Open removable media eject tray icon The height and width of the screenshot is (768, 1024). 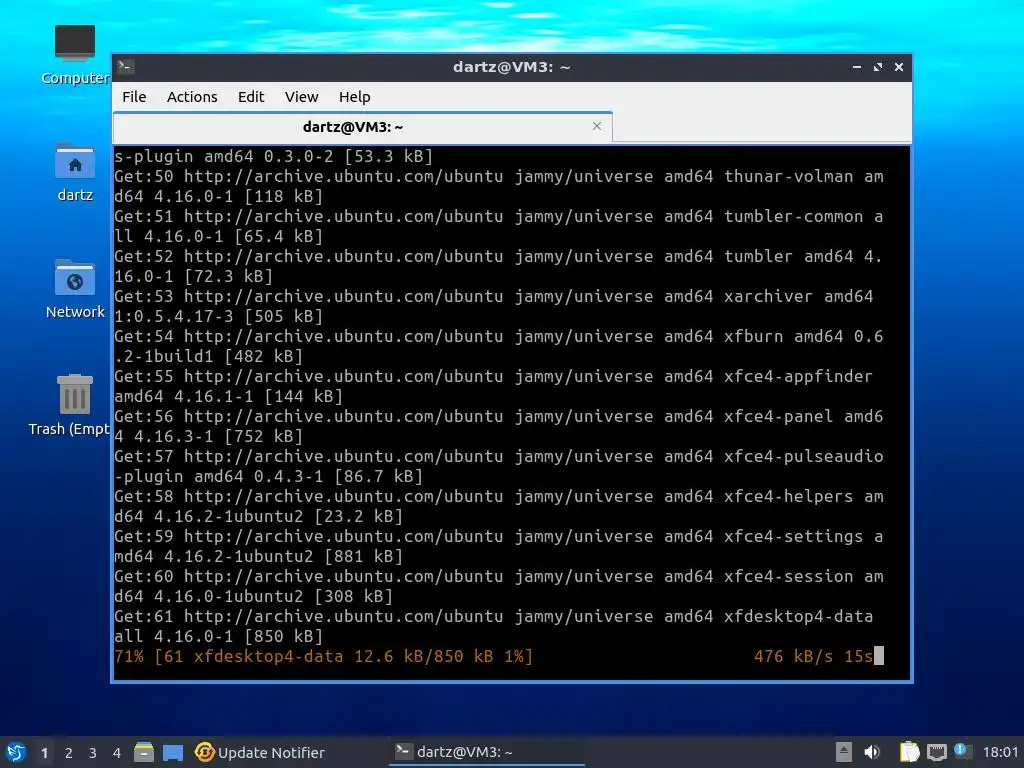tap(843, 752)
